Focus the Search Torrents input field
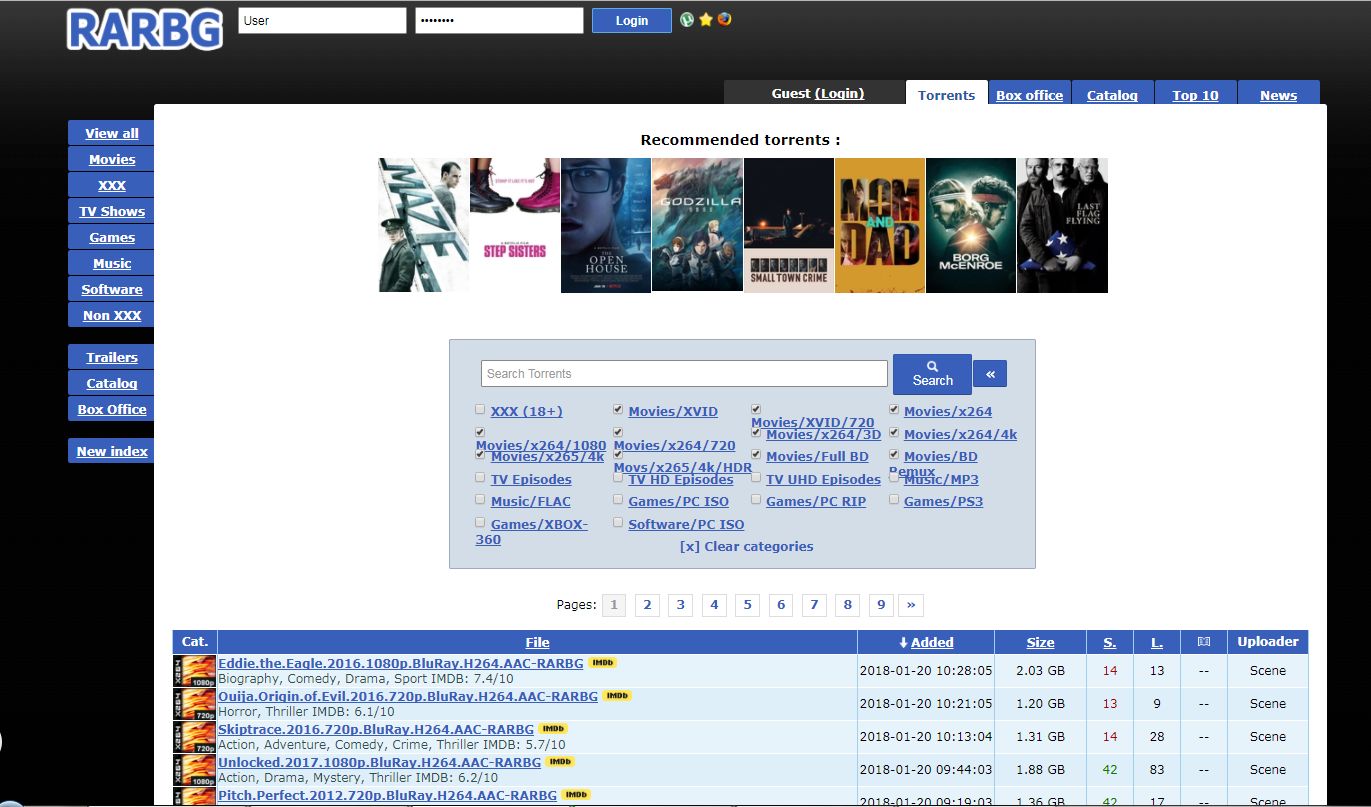Viewport: 1371px width, 807px height. [684, 374]
